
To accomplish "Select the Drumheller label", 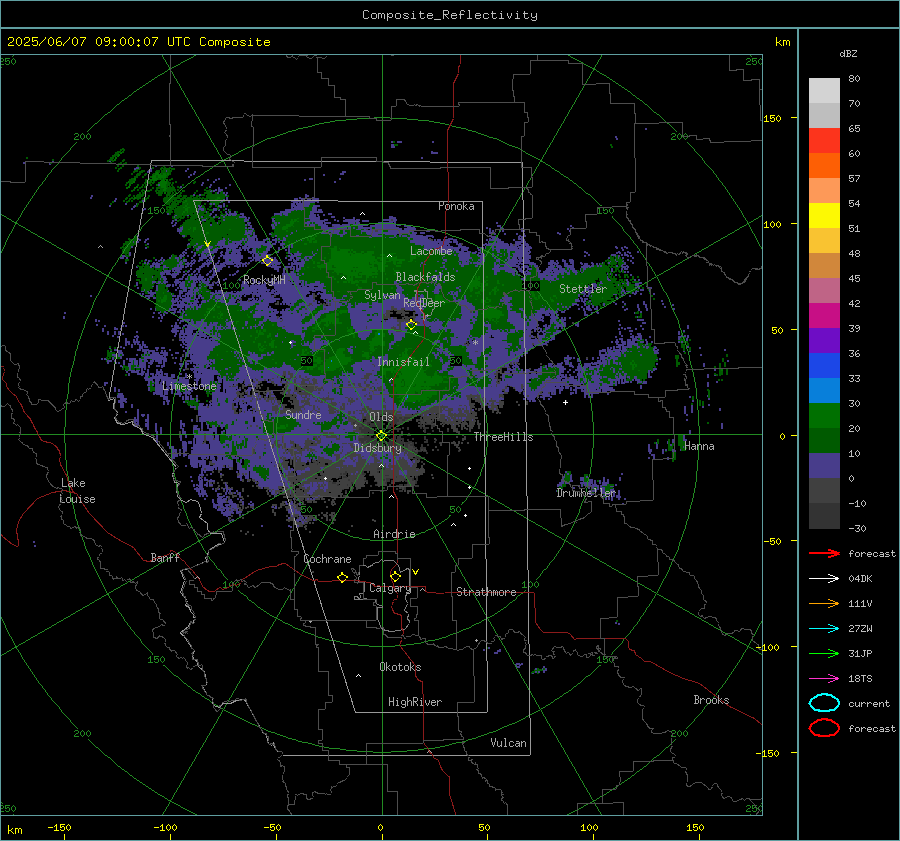I will point(585,493).
